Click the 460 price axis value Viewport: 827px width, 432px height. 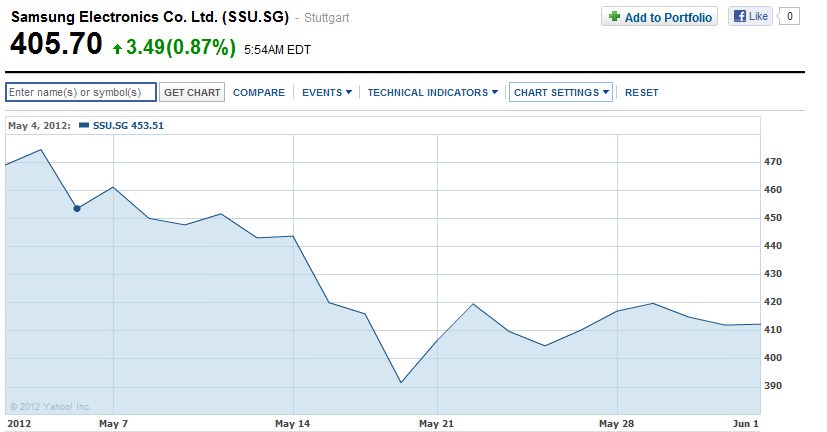coord(773,190)
